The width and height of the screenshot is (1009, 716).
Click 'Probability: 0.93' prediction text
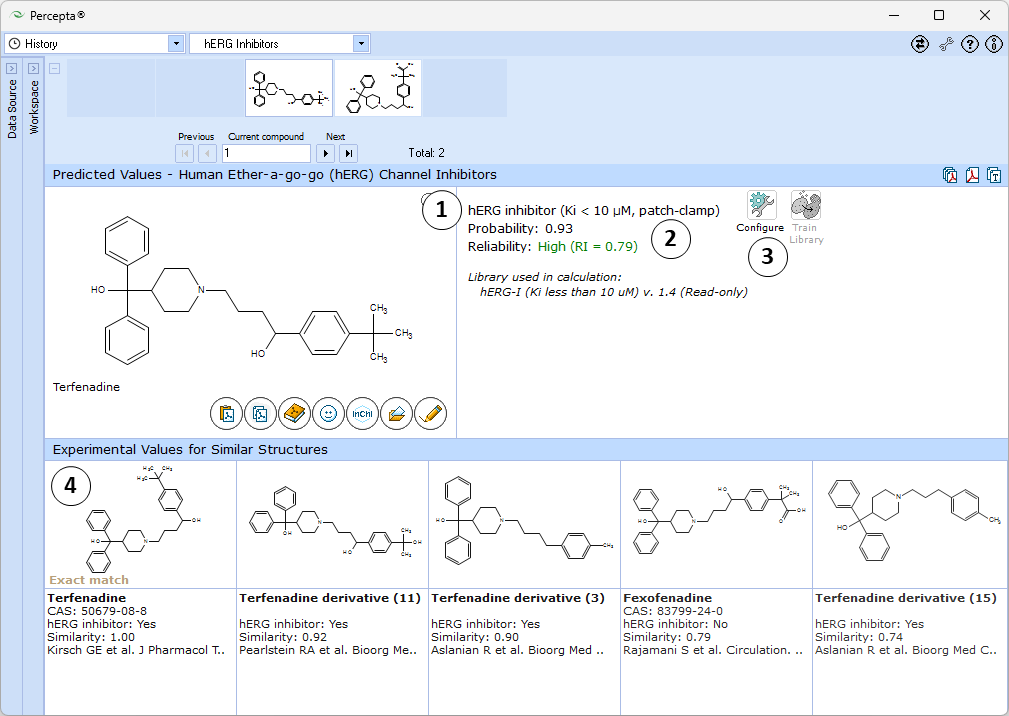click(x=520, y=228)
